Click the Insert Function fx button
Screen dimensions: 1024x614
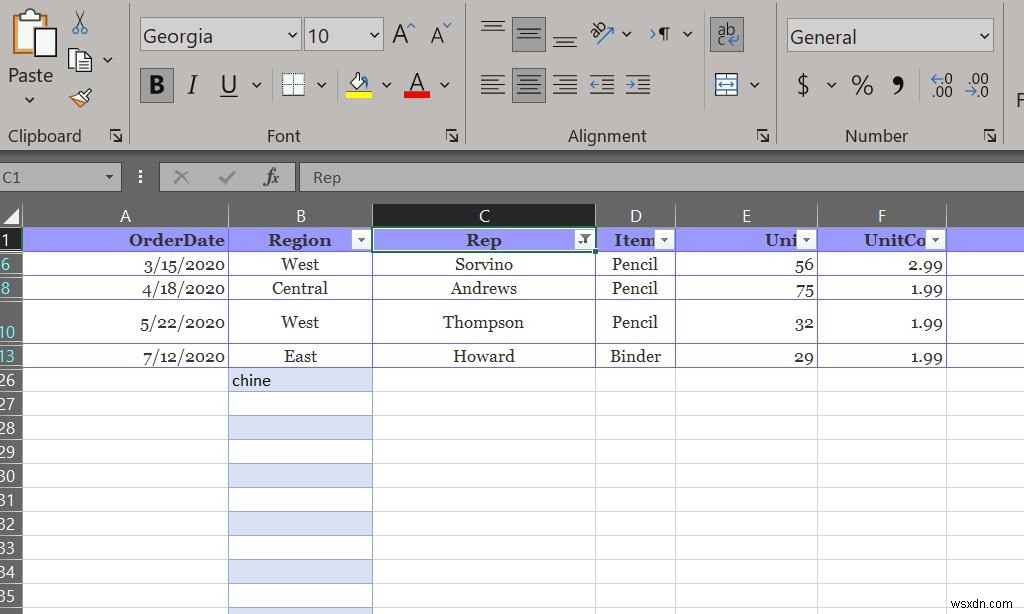(271, 177)
